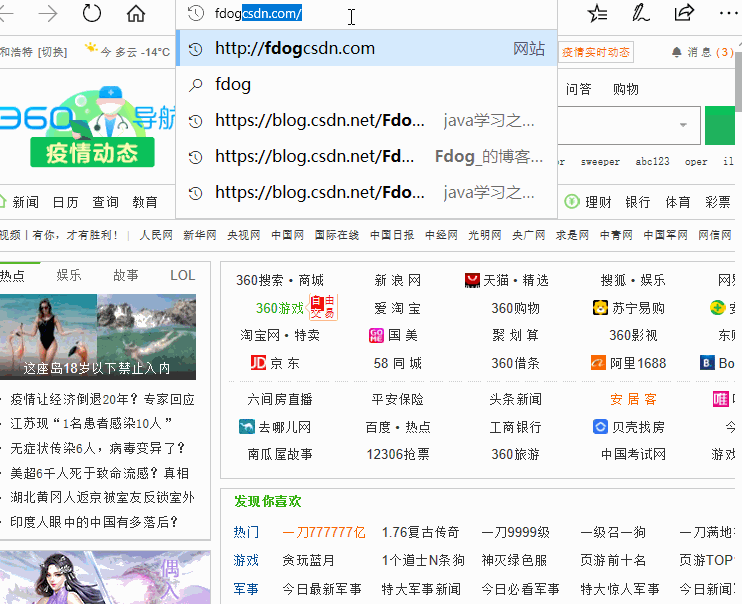Open 安居客 orange link

click(x=633, y=400)
